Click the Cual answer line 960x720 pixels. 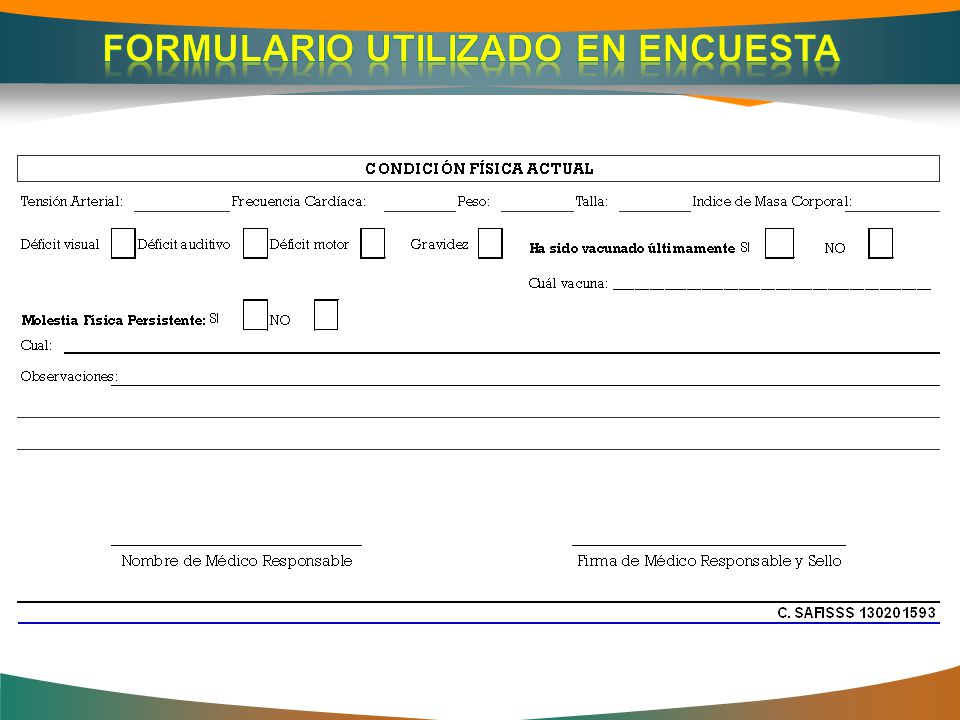502,349
